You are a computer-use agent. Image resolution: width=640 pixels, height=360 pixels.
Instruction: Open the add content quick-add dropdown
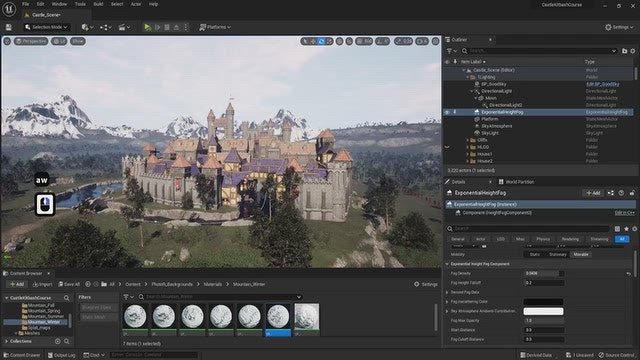pyautogui.click(x=87, y=27)
